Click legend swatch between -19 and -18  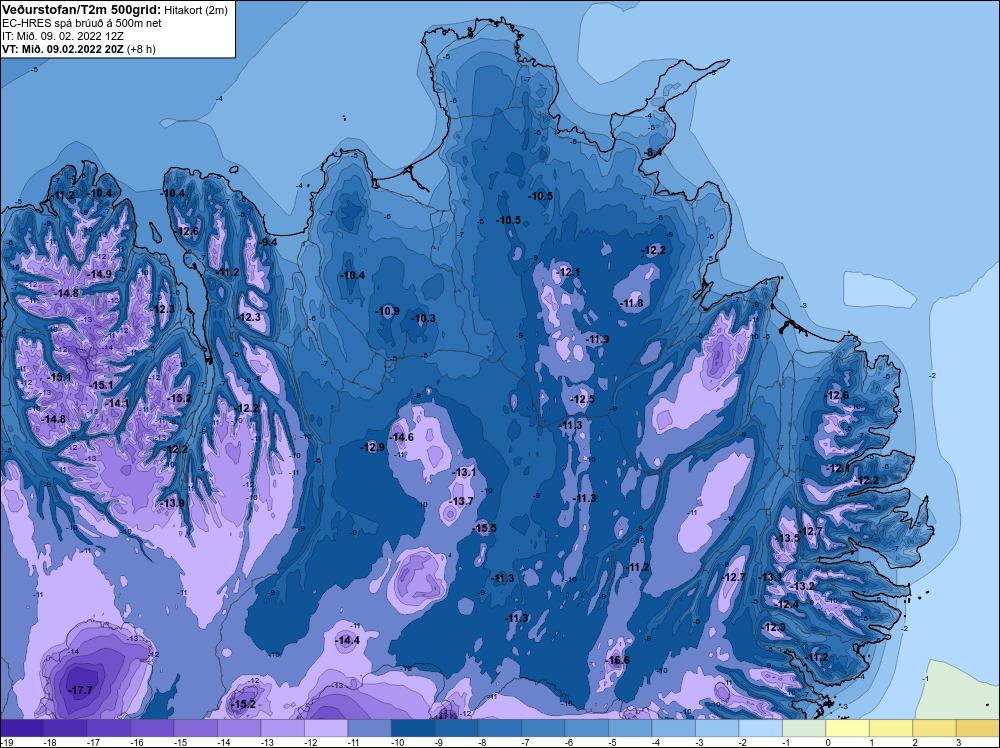click(22, 728)
